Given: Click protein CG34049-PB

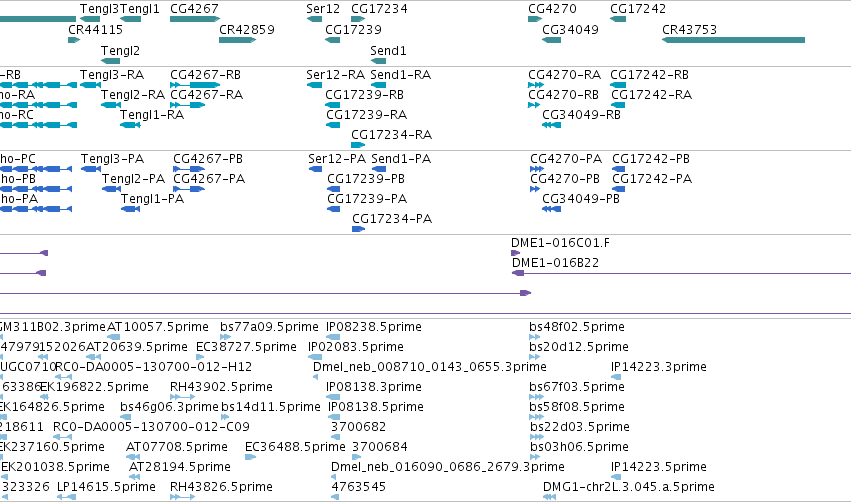Looking at the screenshot, I should 581,199.
